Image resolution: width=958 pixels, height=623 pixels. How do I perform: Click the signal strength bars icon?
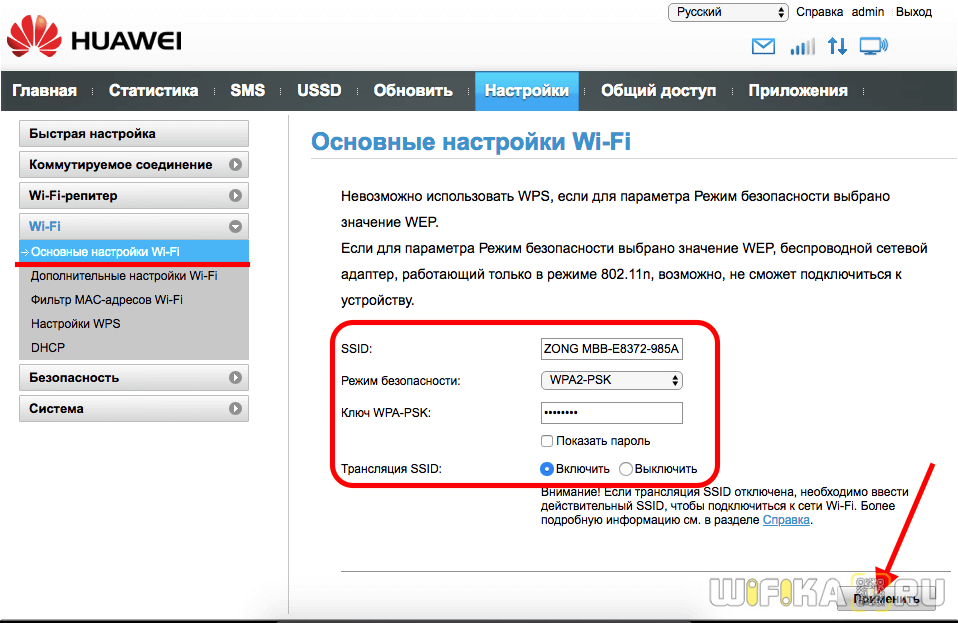(802, 46)
